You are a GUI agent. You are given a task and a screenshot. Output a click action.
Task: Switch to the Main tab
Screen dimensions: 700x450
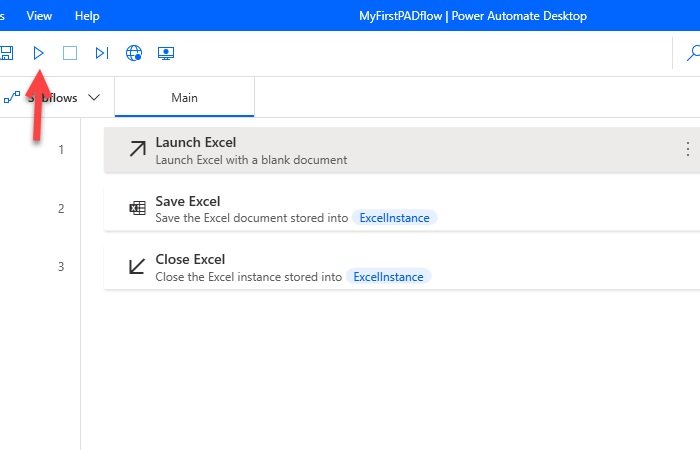pyautogui.click(x=184, y=97)
